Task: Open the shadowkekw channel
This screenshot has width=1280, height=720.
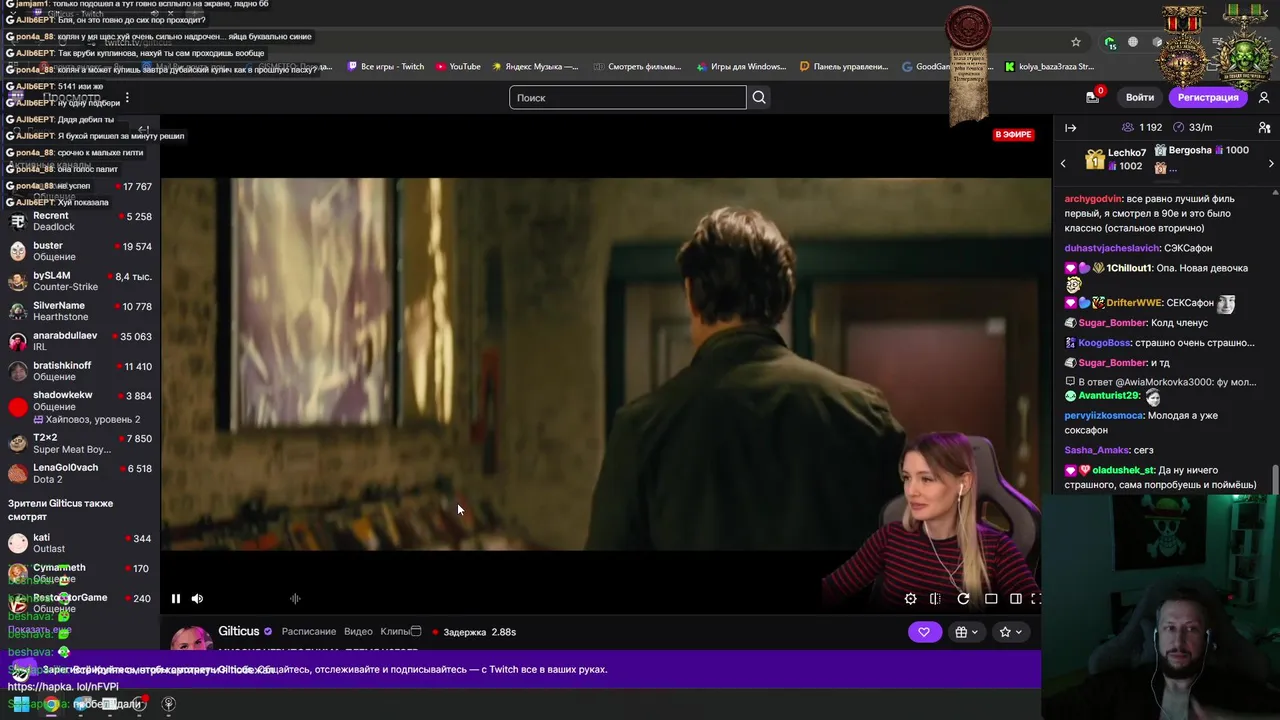Action: pyautogui.click(x=80, y=406)
